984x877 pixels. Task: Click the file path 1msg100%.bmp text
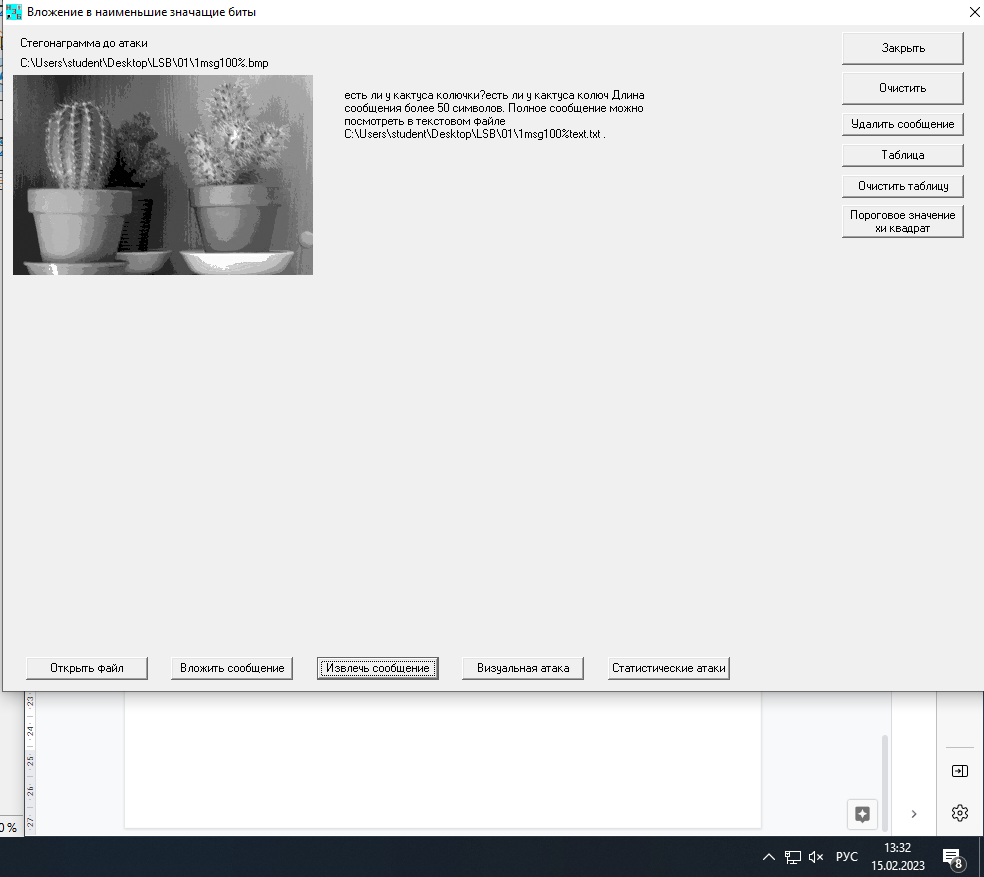coord(144,63)
